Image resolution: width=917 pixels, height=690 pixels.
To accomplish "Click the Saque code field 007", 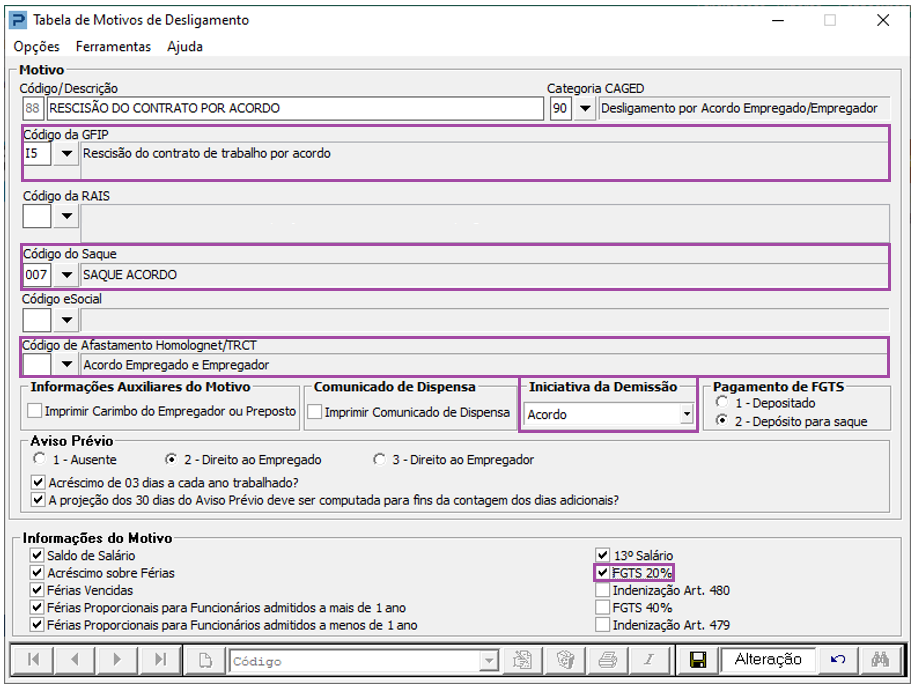I will coord(37,275).
